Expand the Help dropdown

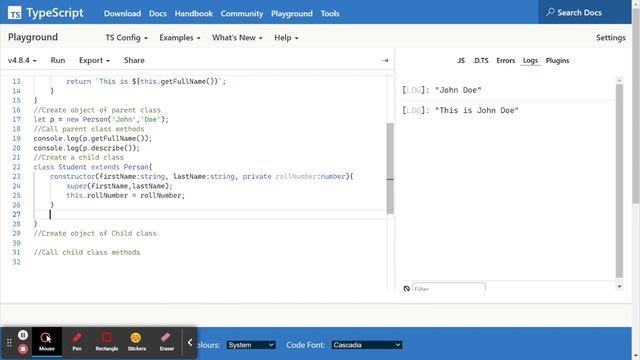coord(286,38)
